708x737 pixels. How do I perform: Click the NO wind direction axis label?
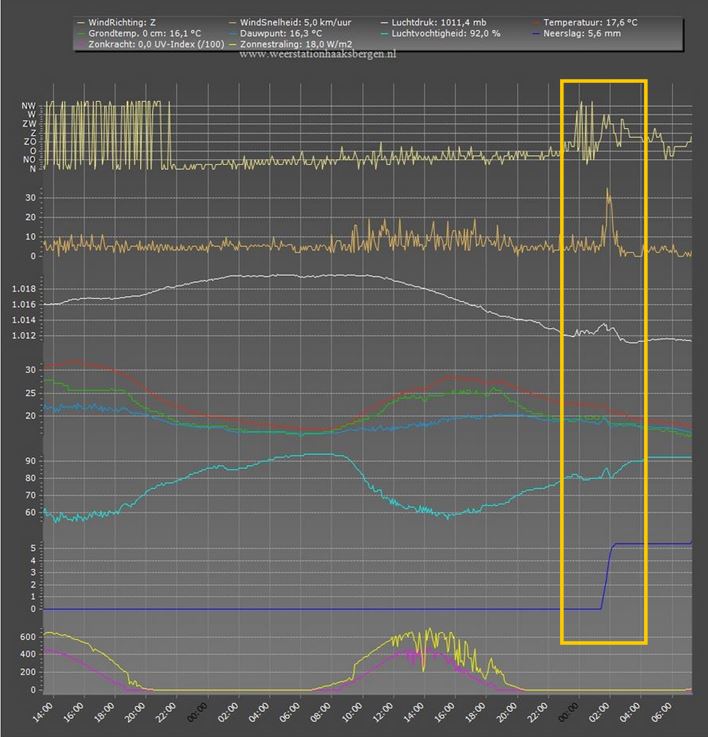click(x=29, y=160)
